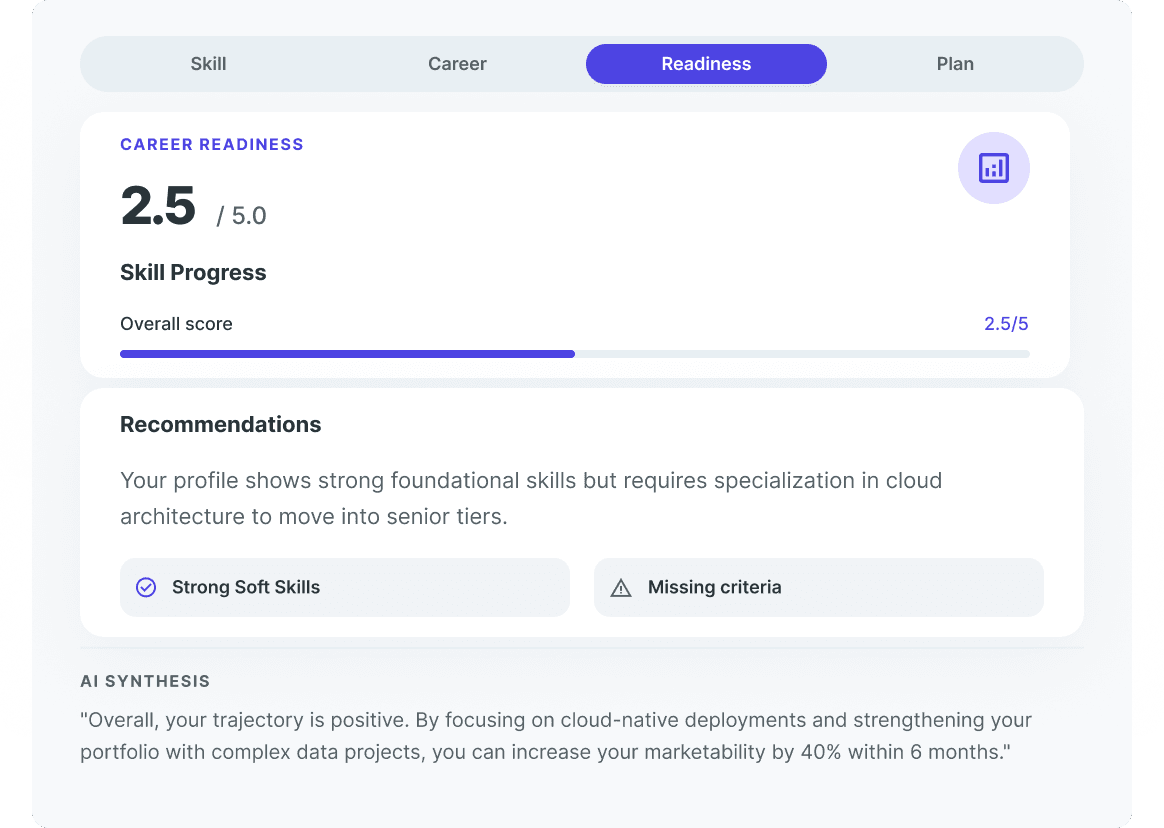Click the Overall score label
Image resolution: width=1164 pixels, height=828 pixels.
point(176,324)
